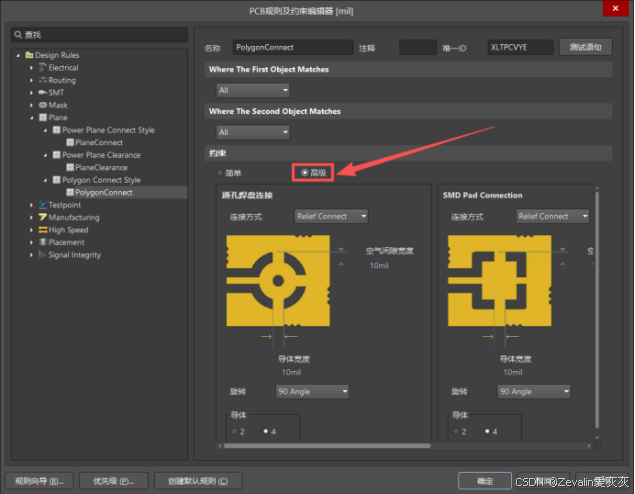
Task: Click the PlaneConnect rule icon
Action: tap(70, 142)
